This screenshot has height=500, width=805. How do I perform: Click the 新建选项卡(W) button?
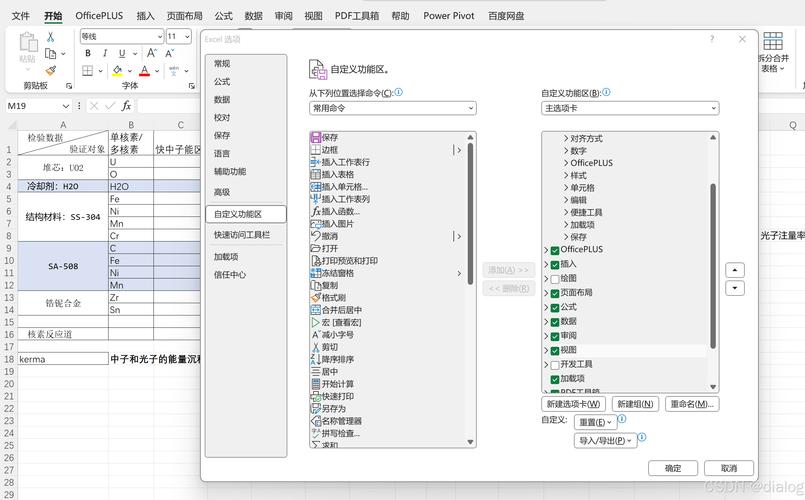(x=573, y=404)
